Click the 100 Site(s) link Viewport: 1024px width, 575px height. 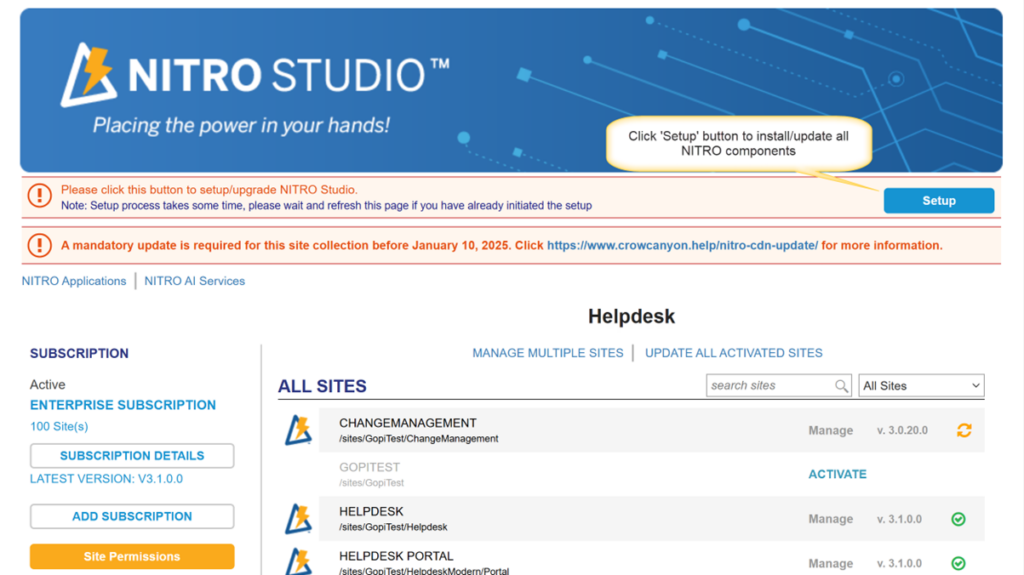[59, 427]
